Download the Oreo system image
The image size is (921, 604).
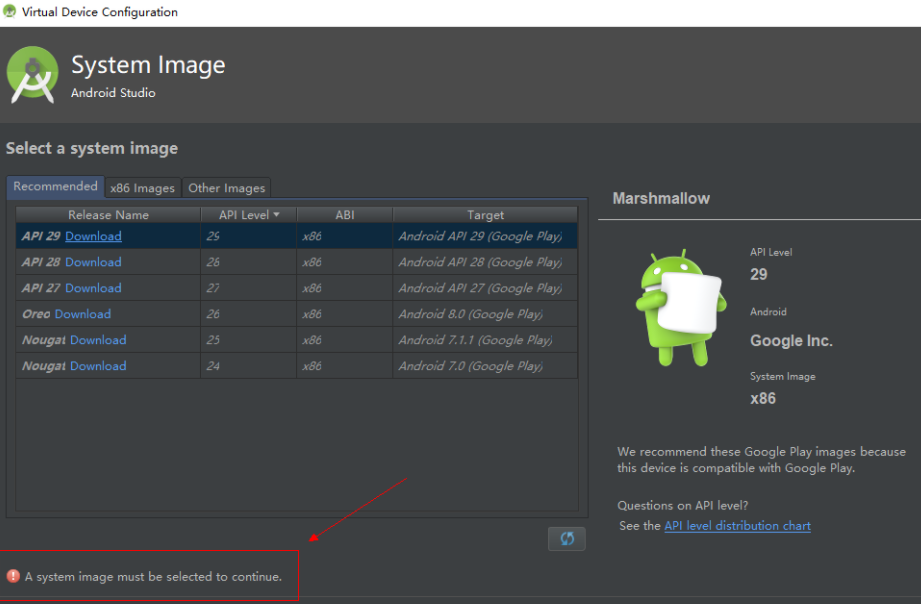83,314
